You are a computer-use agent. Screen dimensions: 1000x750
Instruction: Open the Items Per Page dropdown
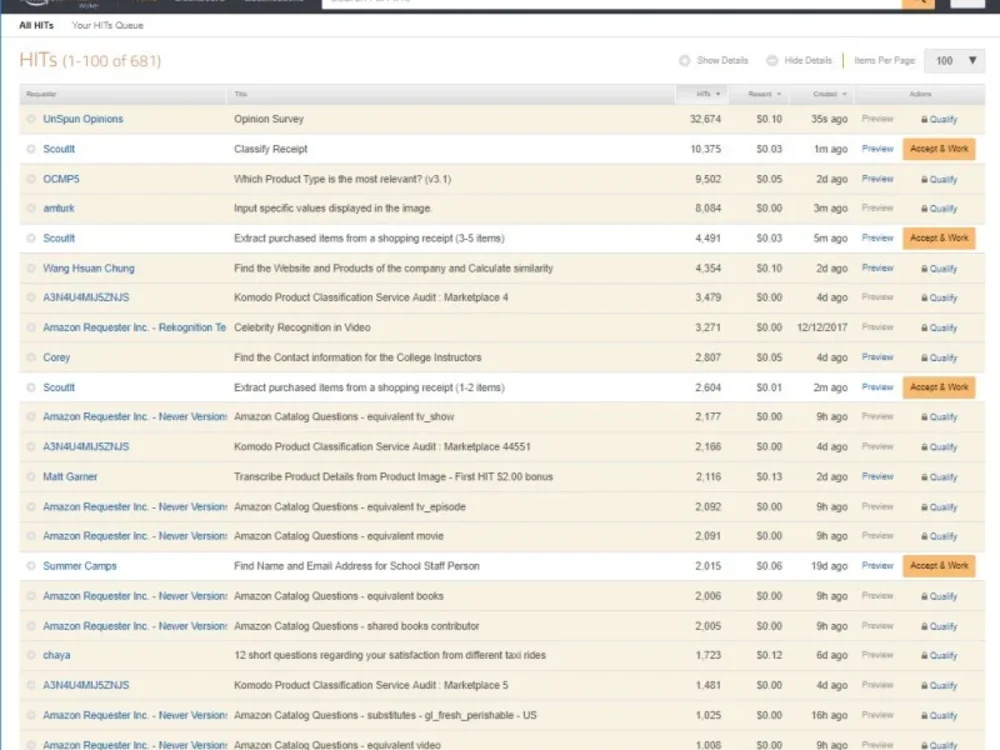pos(954,61)
